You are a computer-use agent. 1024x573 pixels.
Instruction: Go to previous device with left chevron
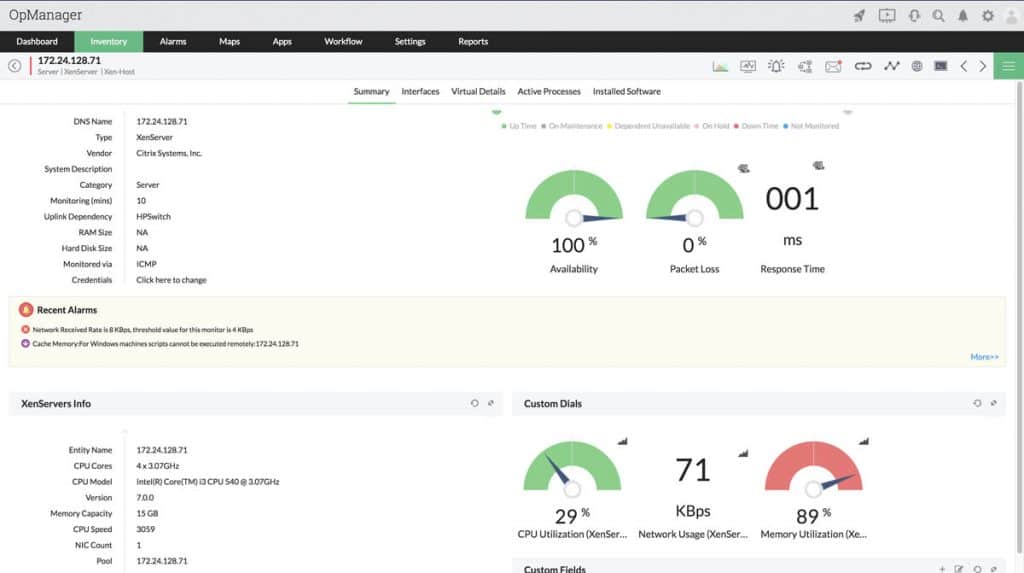click(963, 66)
